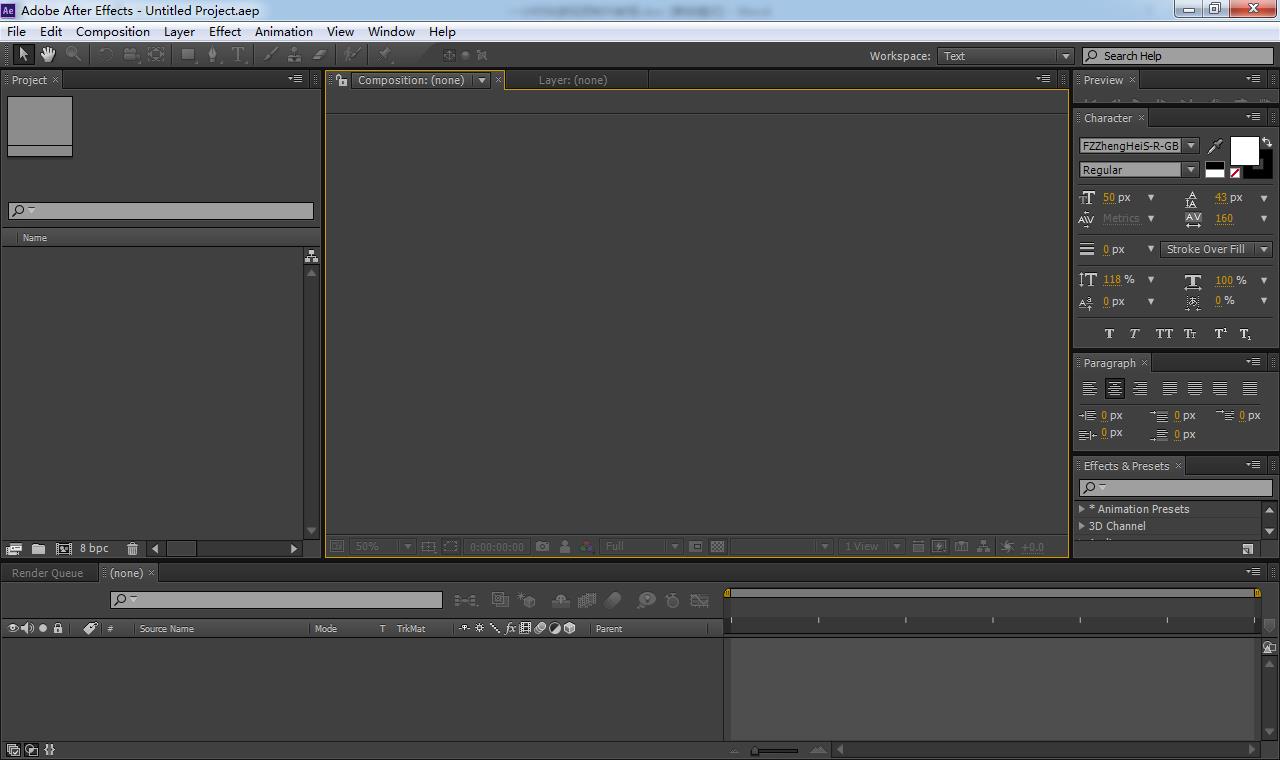Switch to the Render Queue tab
The width and height of the screenshot is (1280, 760).
[x=47, y=573]
